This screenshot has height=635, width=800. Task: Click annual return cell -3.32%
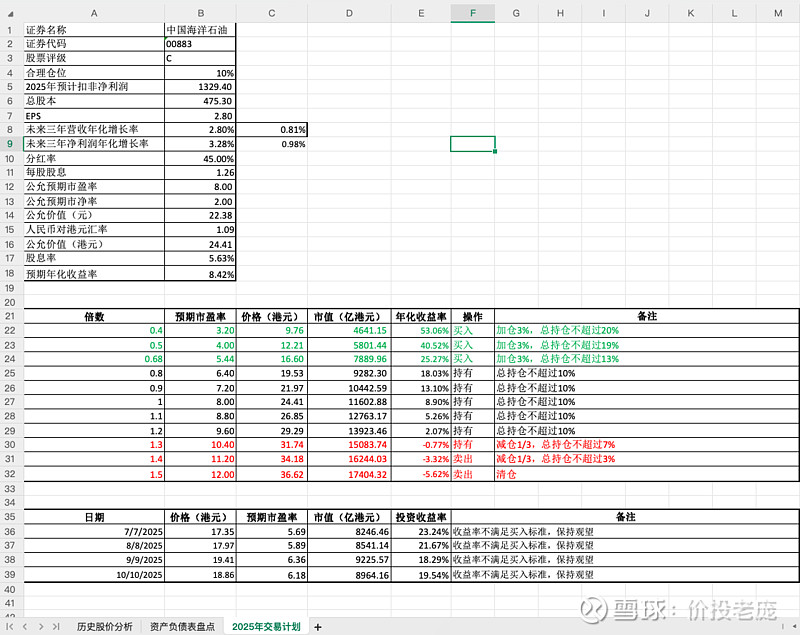click(x=421, y=459)
